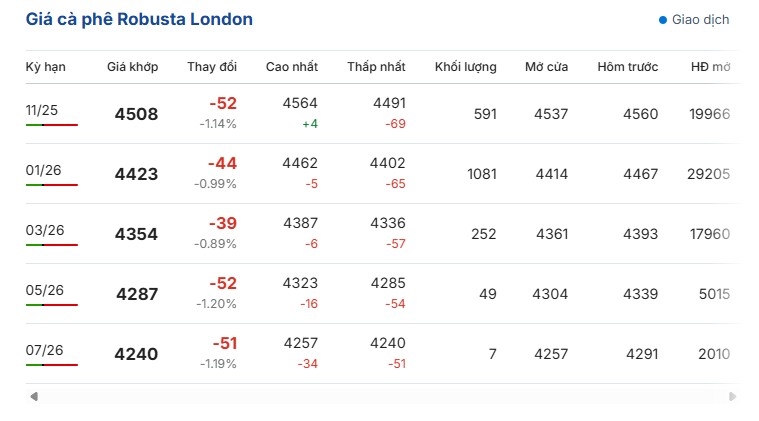
Task: Open the 03/26 contract row
Action: (x=44, y=230)
